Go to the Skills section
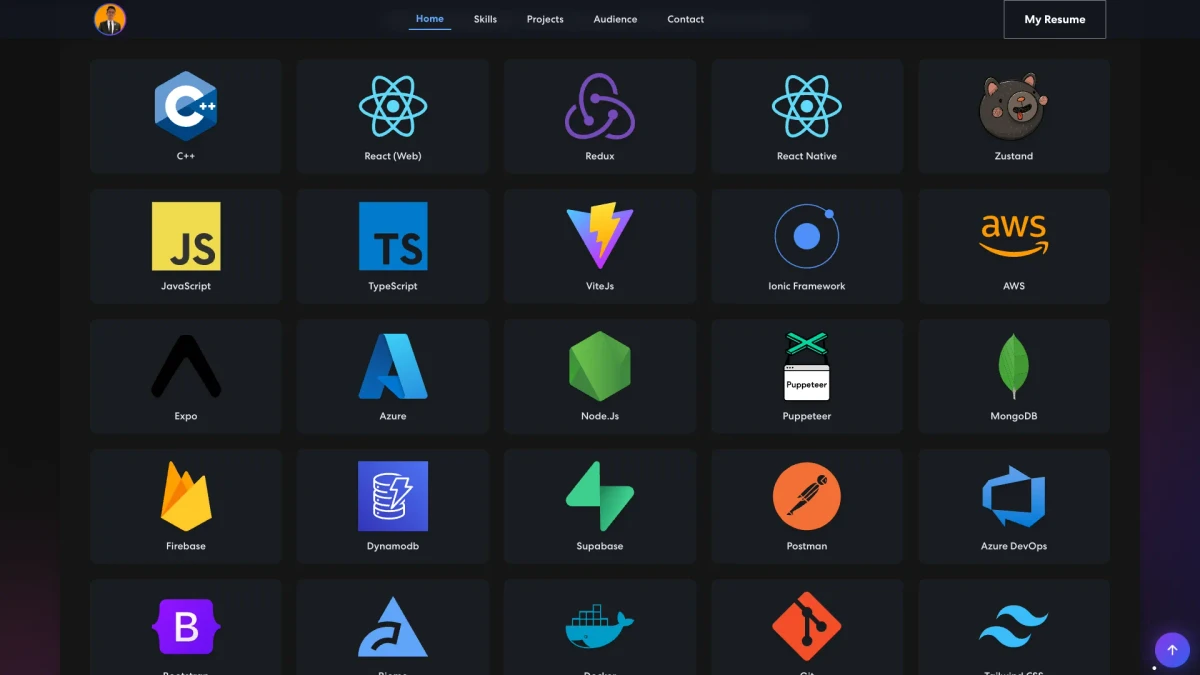This screenshot has height=675, width=1200. click(485, 19)
